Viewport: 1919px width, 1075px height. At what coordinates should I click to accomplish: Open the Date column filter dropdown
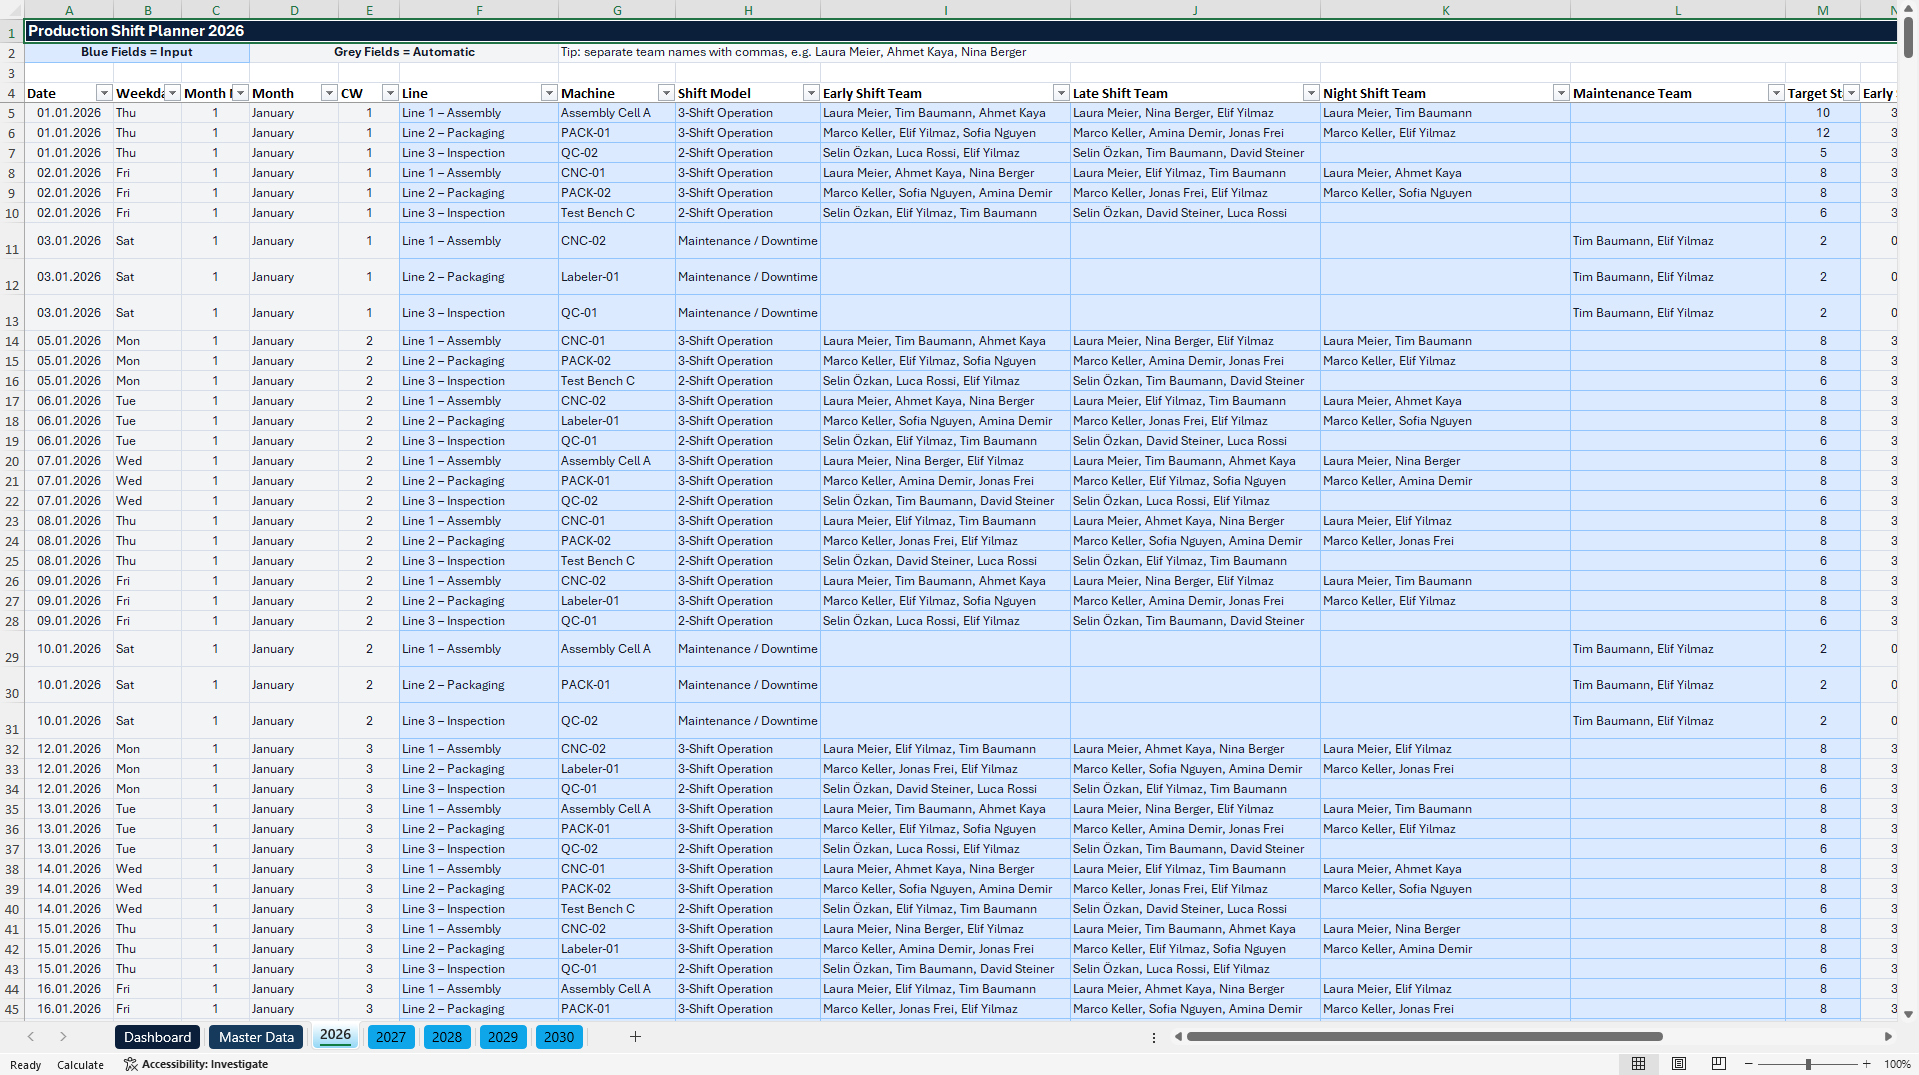pos(104,93)
